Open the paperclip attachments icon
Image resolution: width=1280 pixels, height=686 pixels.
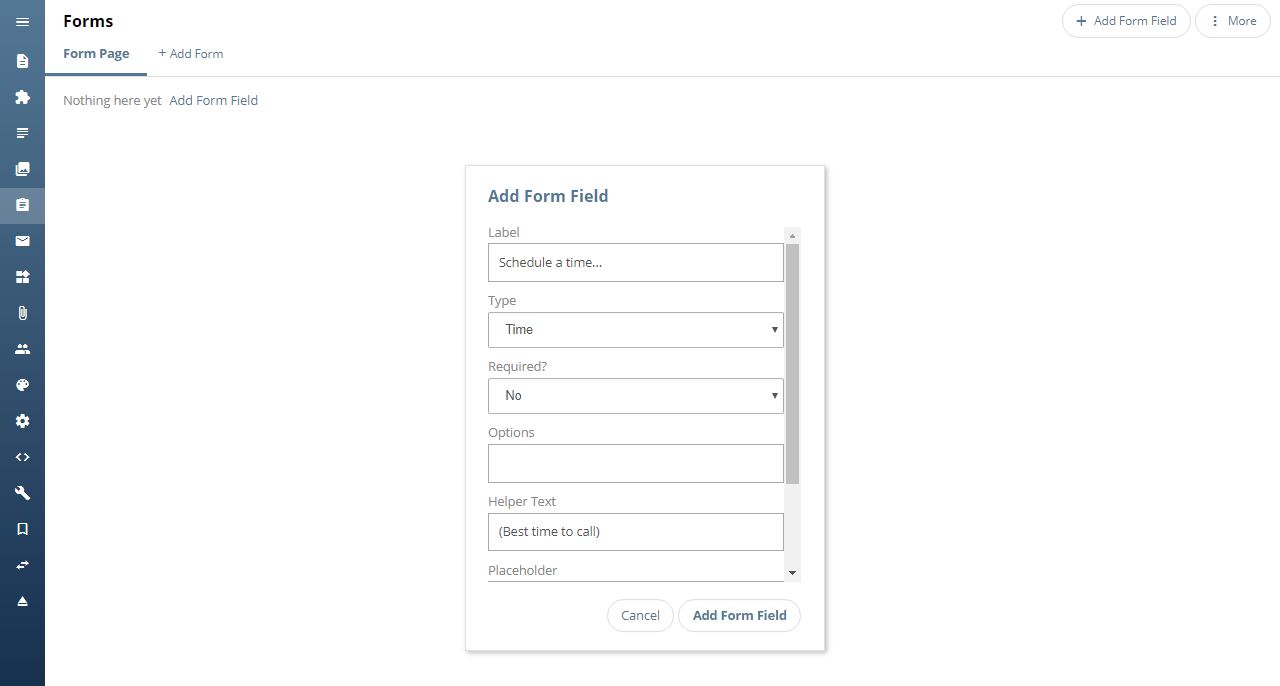coord(22,313)
